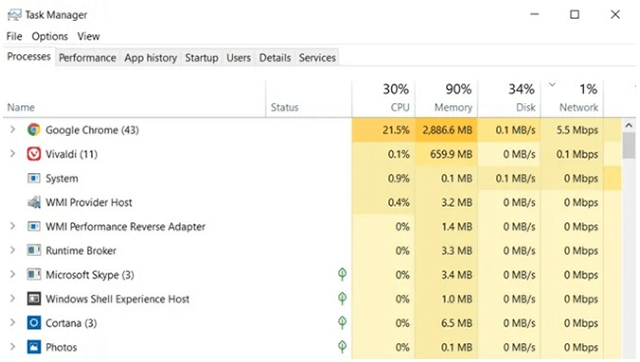640x362 pixels.
Task: Click the Google Chrome process icon
Action: tap(34, 130)
